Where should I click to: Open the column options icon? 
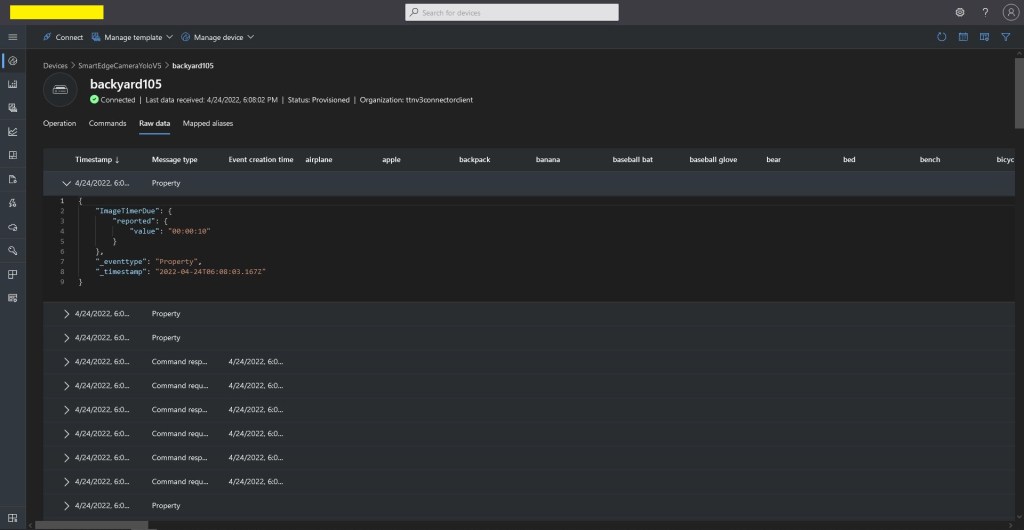984,37
